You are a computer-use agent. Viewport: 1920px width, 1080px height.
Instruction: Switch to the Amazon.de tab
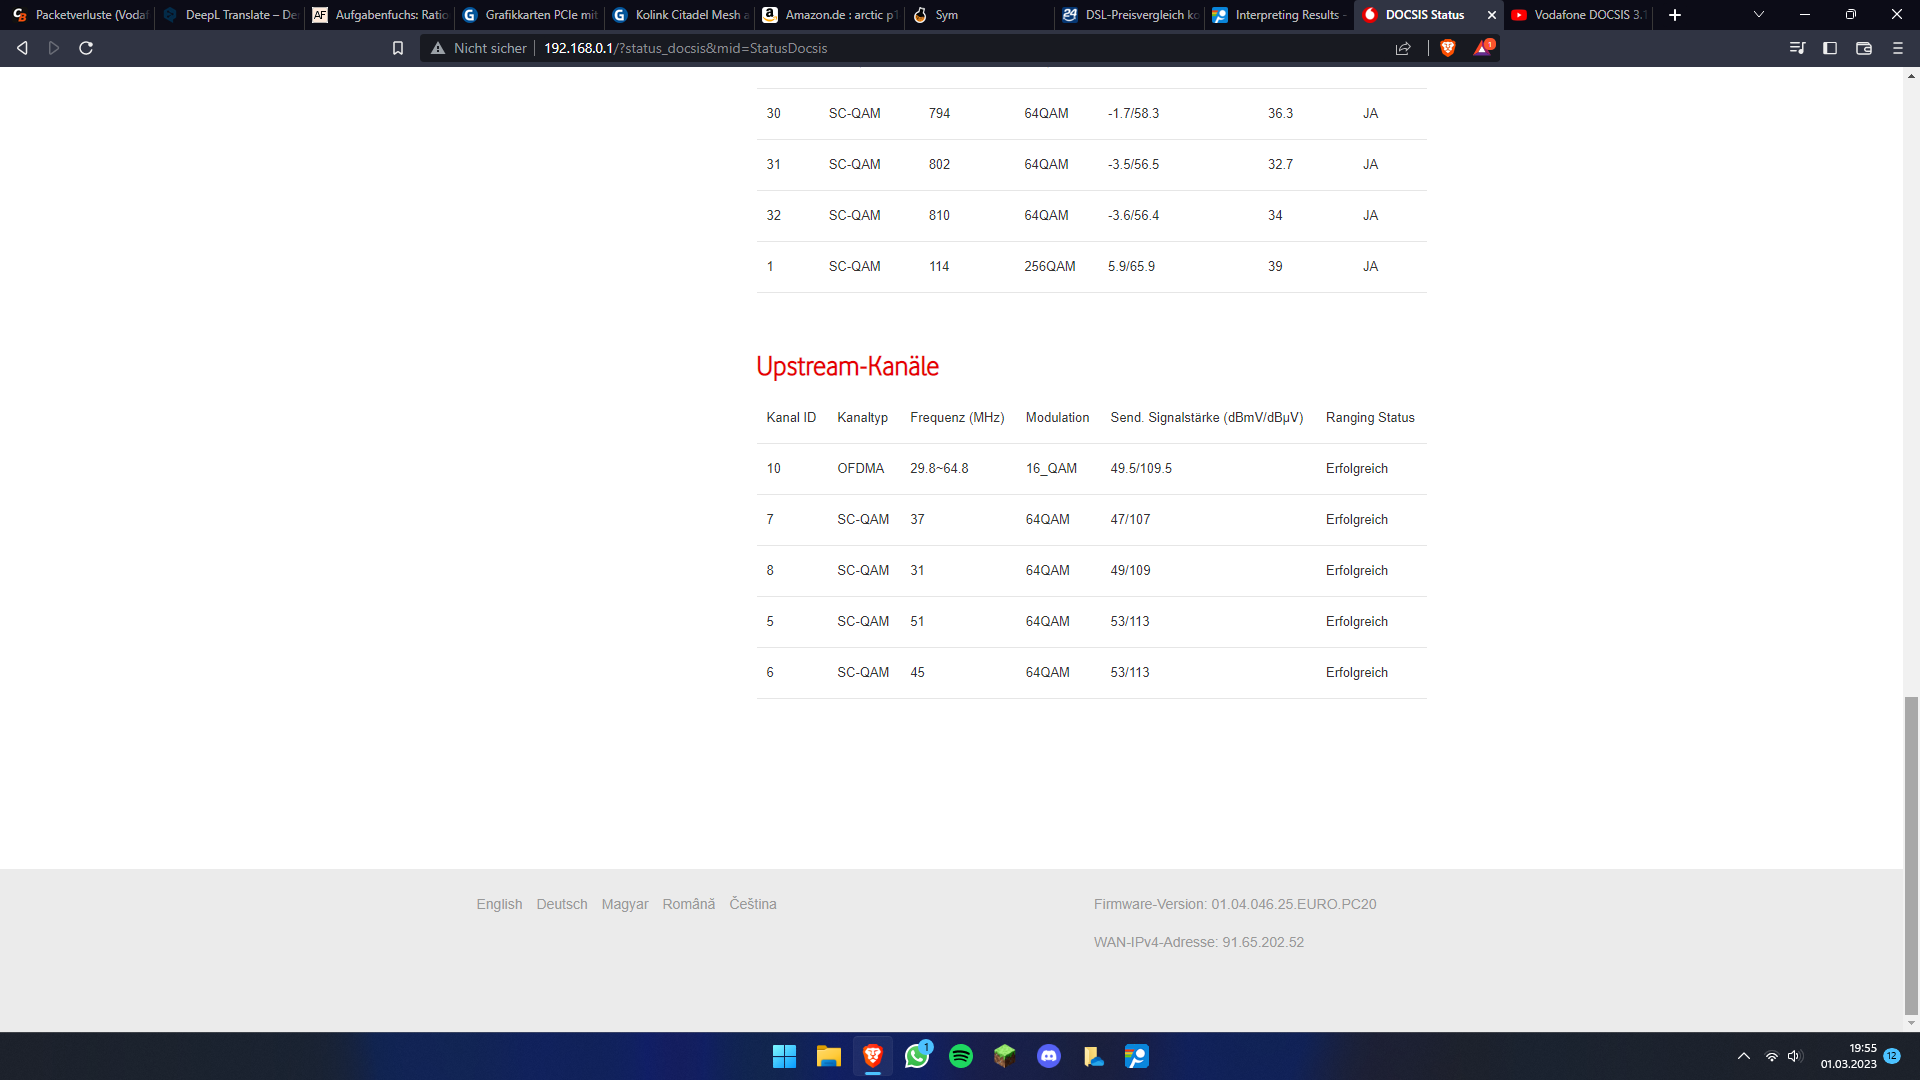pyautogui.click(x=830, y=15)
